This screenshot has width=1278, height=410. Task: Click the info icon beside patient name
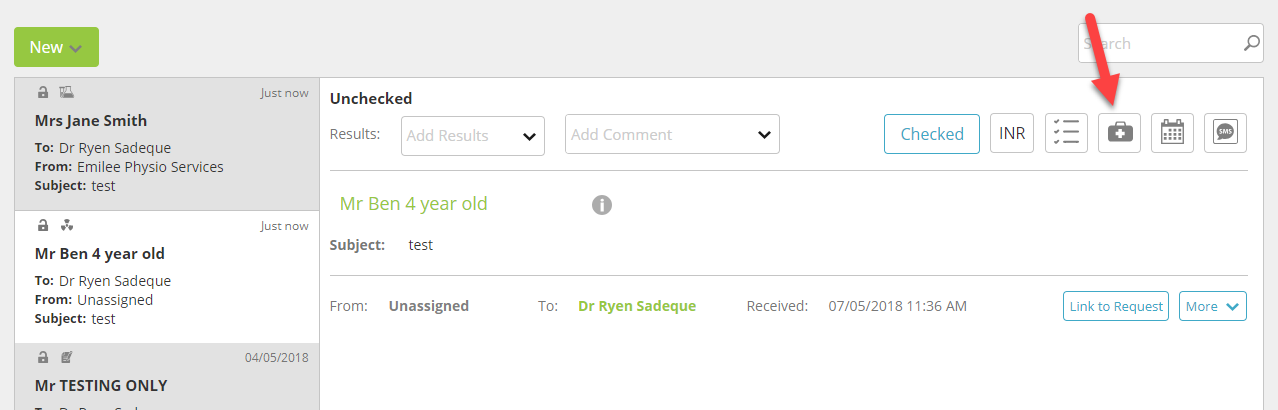click(x=601, y=205)
